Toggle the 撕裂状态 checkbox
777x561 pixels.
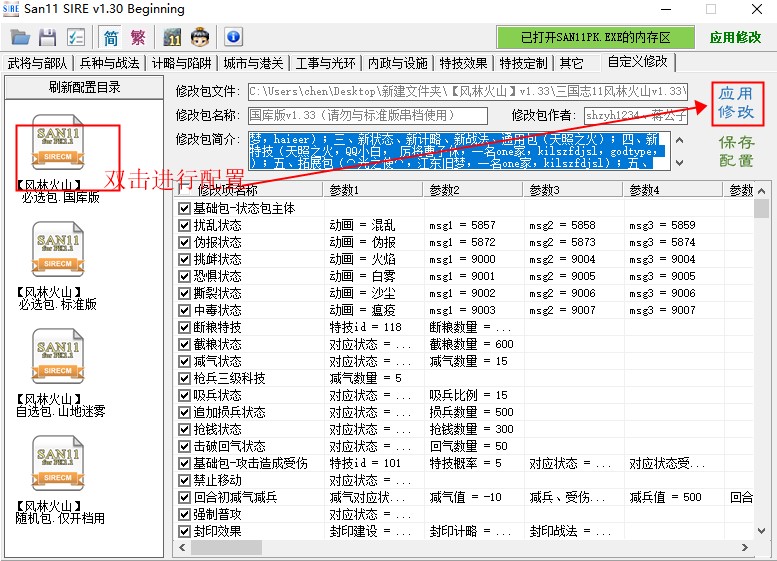coord(184,293)
